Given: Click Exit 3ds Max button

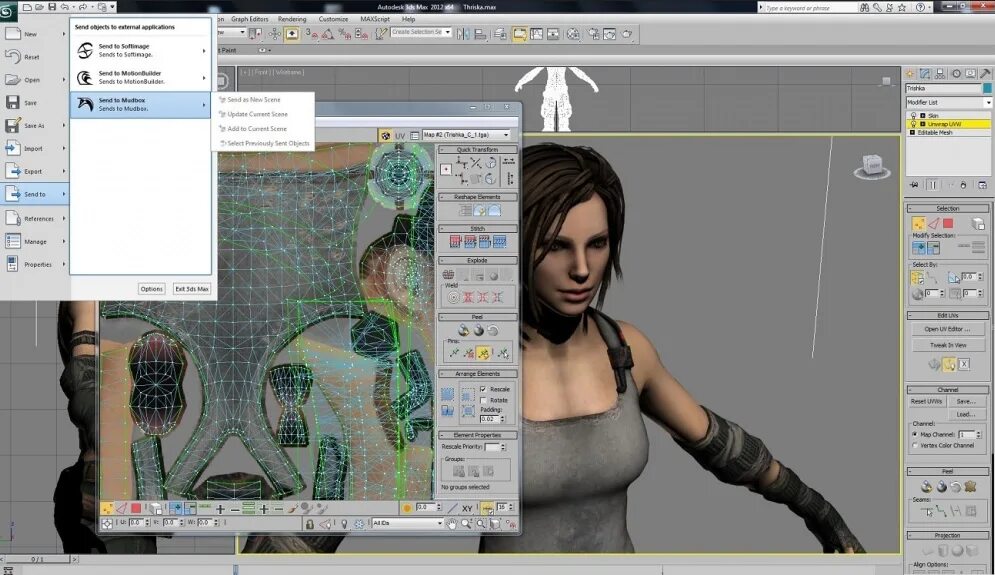Looking at the screenshot, I should pyautogui.click(x=192, y=289).
